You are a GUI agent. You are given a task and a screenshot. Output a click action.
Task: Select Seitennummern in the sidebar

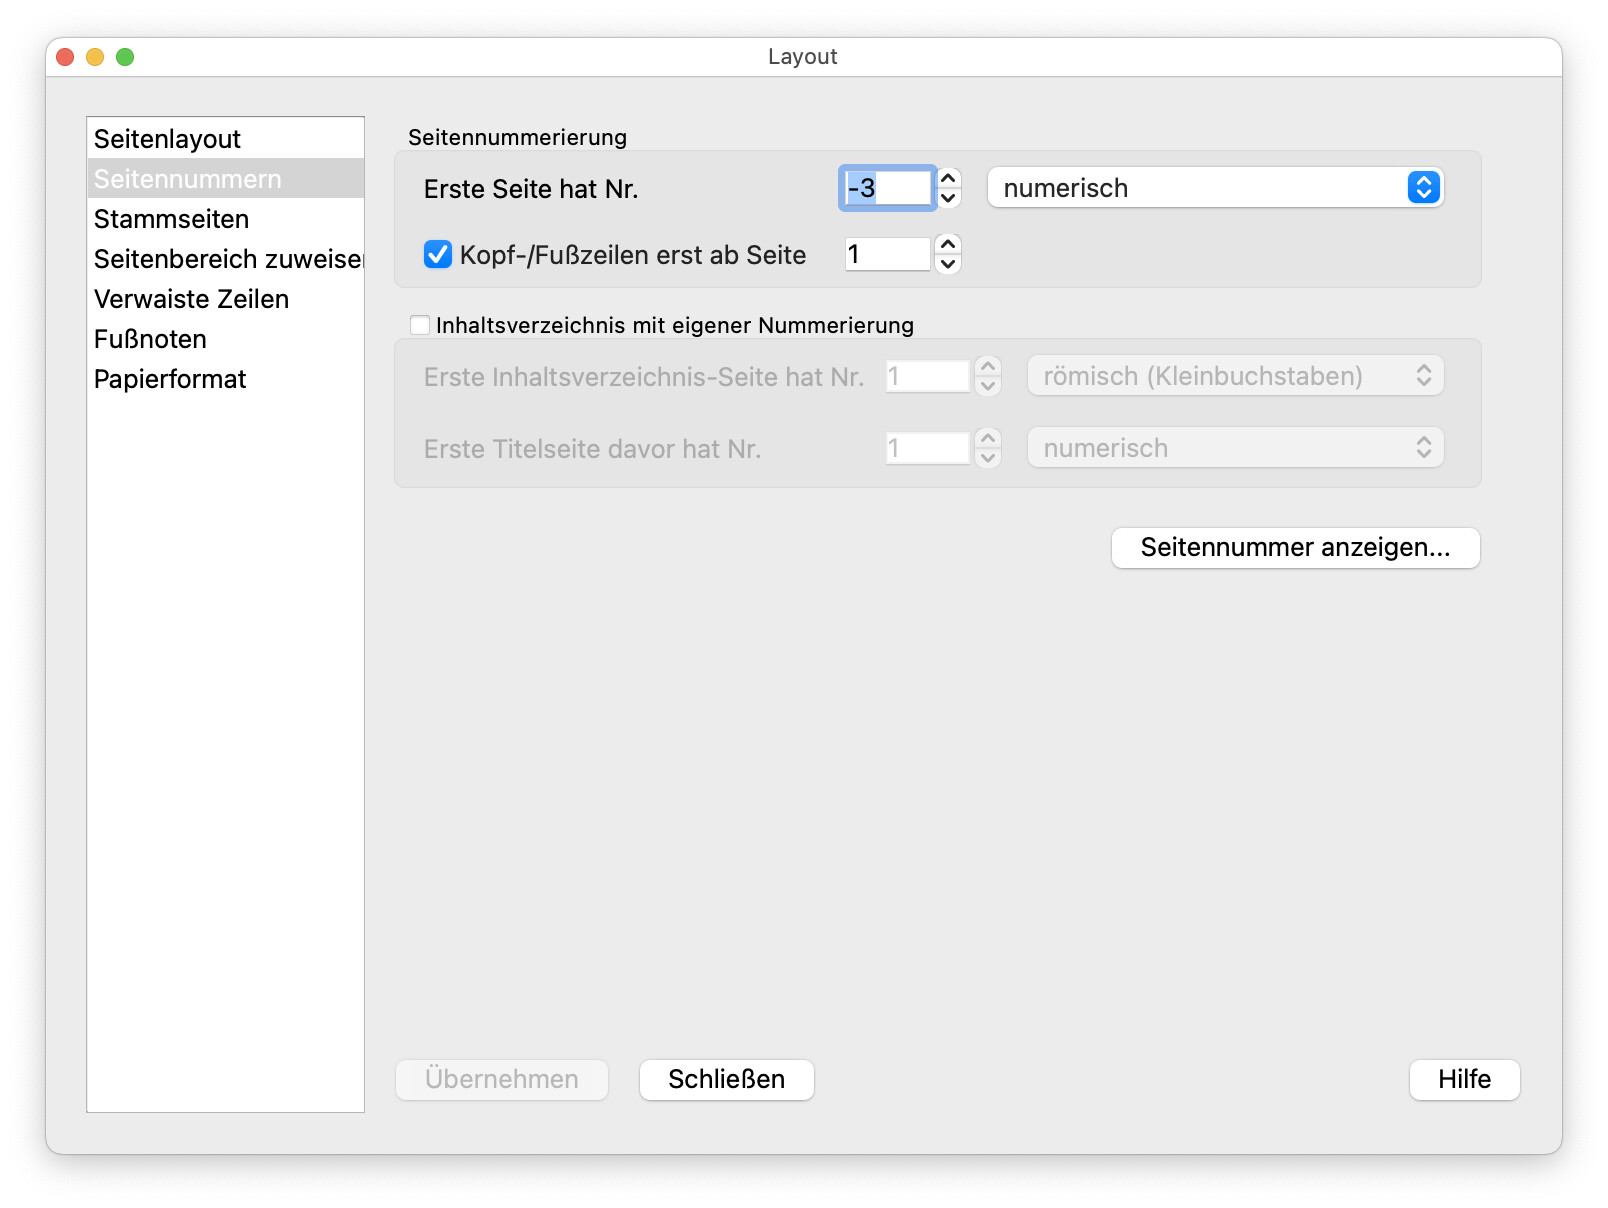point(188,179)
